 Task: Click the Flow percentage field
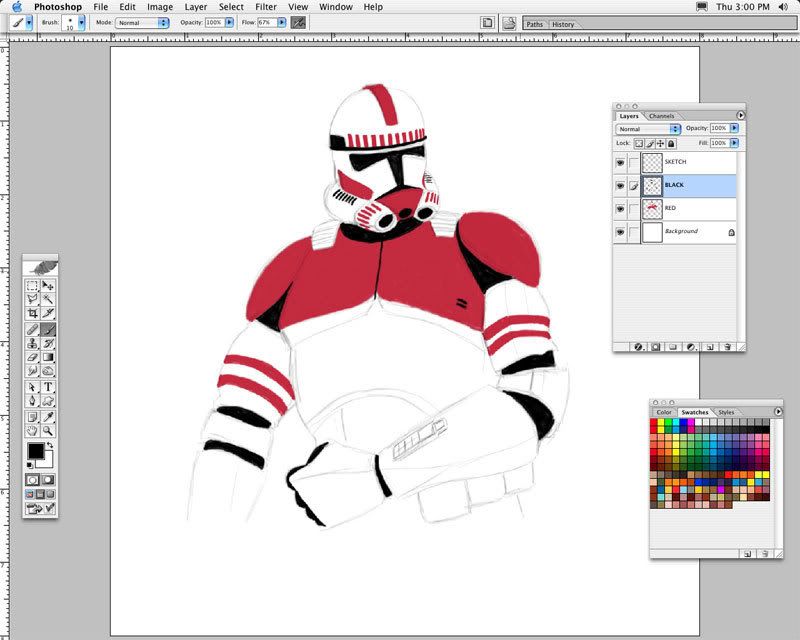tap(267, 22)
